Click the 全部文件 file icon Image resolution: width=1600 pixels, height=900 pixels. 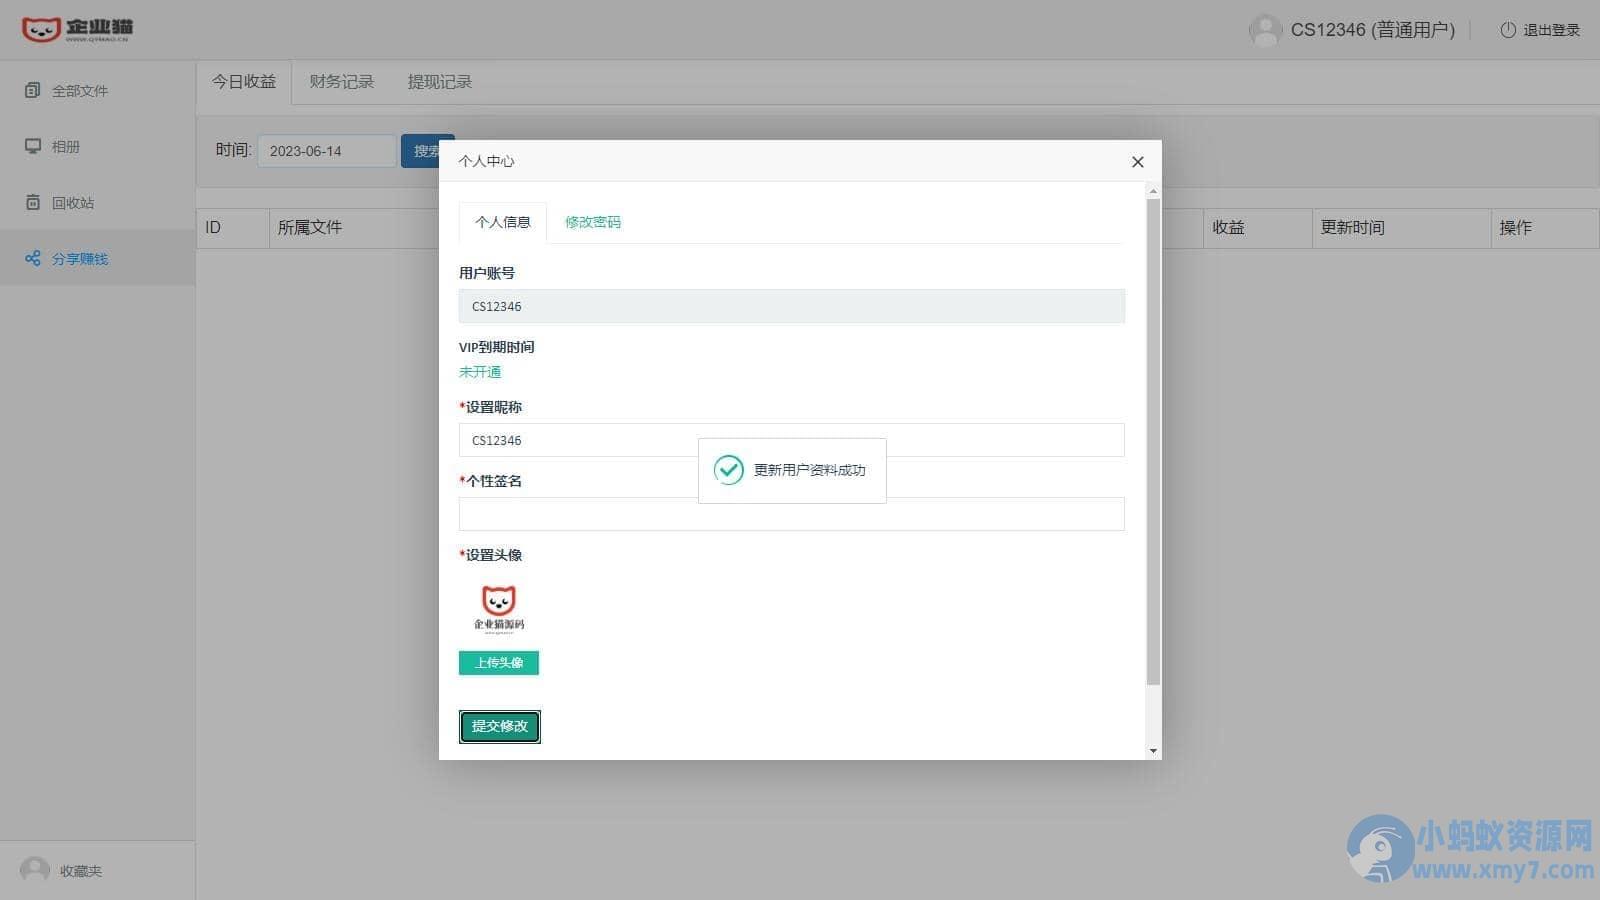(x=33, y=90)
